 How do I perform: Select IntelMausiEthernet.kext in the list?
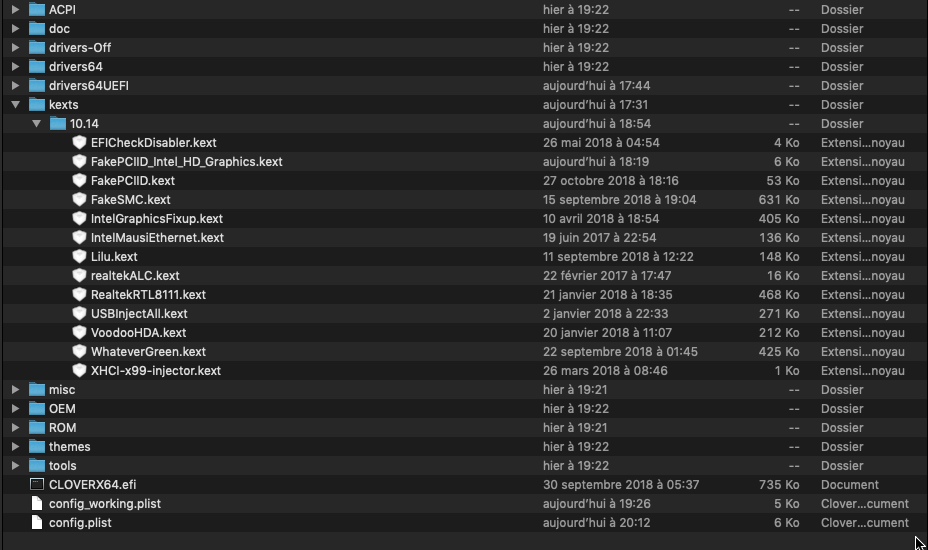coord(157,237)
